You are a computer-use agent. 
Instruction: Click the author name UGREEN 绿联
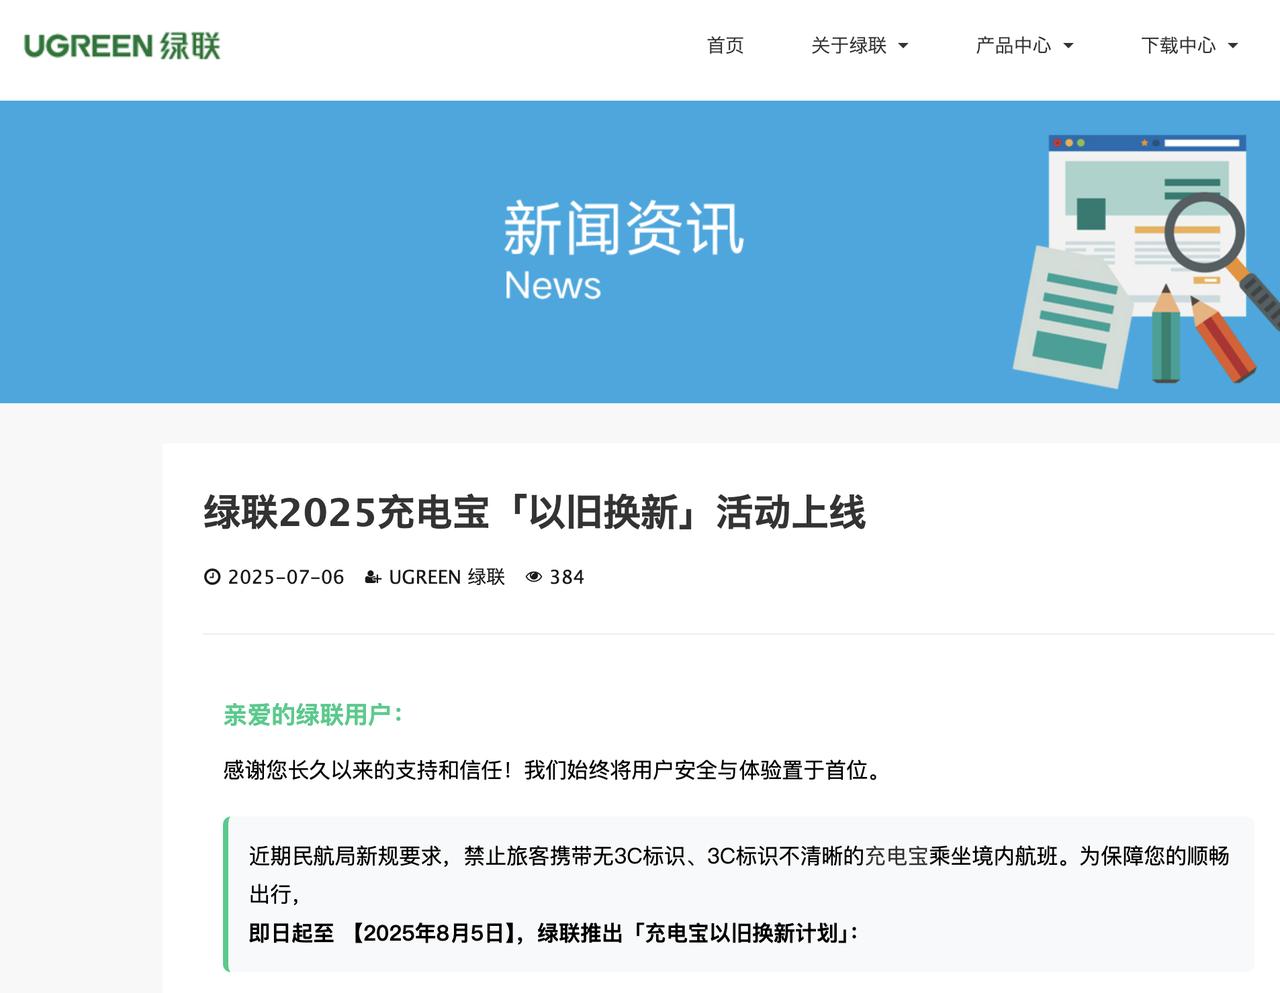(x=447, y=577)
